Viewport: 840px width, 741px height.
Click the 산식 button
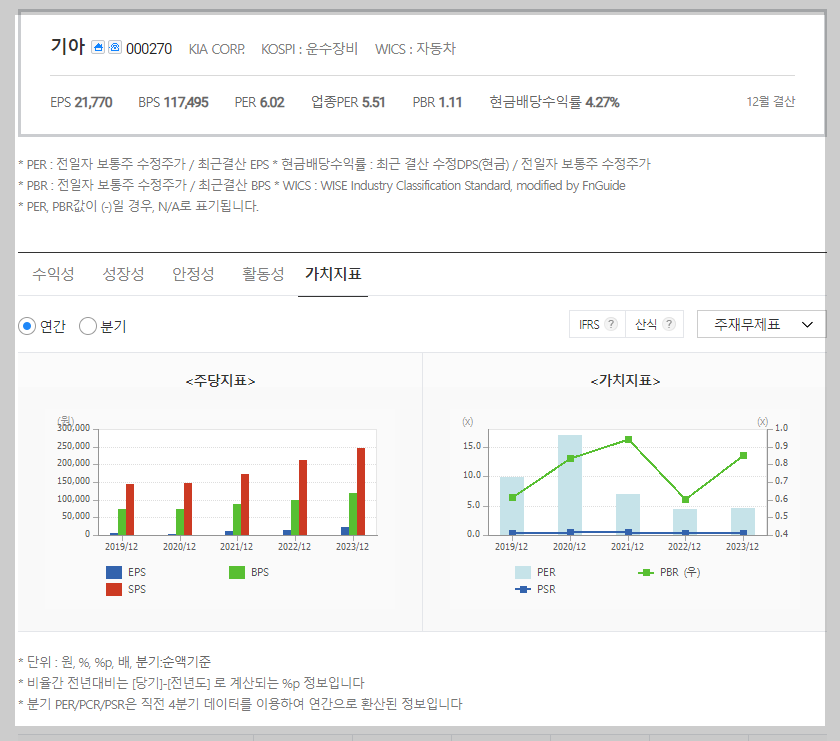point(654,324)
